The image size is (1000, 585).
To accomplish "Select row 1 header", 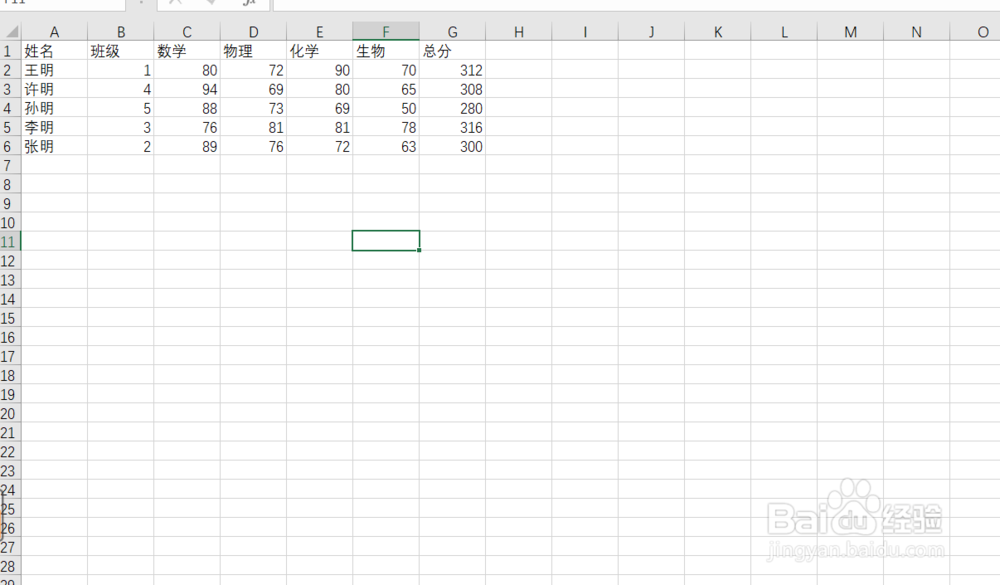I will [x=10, y=50].
